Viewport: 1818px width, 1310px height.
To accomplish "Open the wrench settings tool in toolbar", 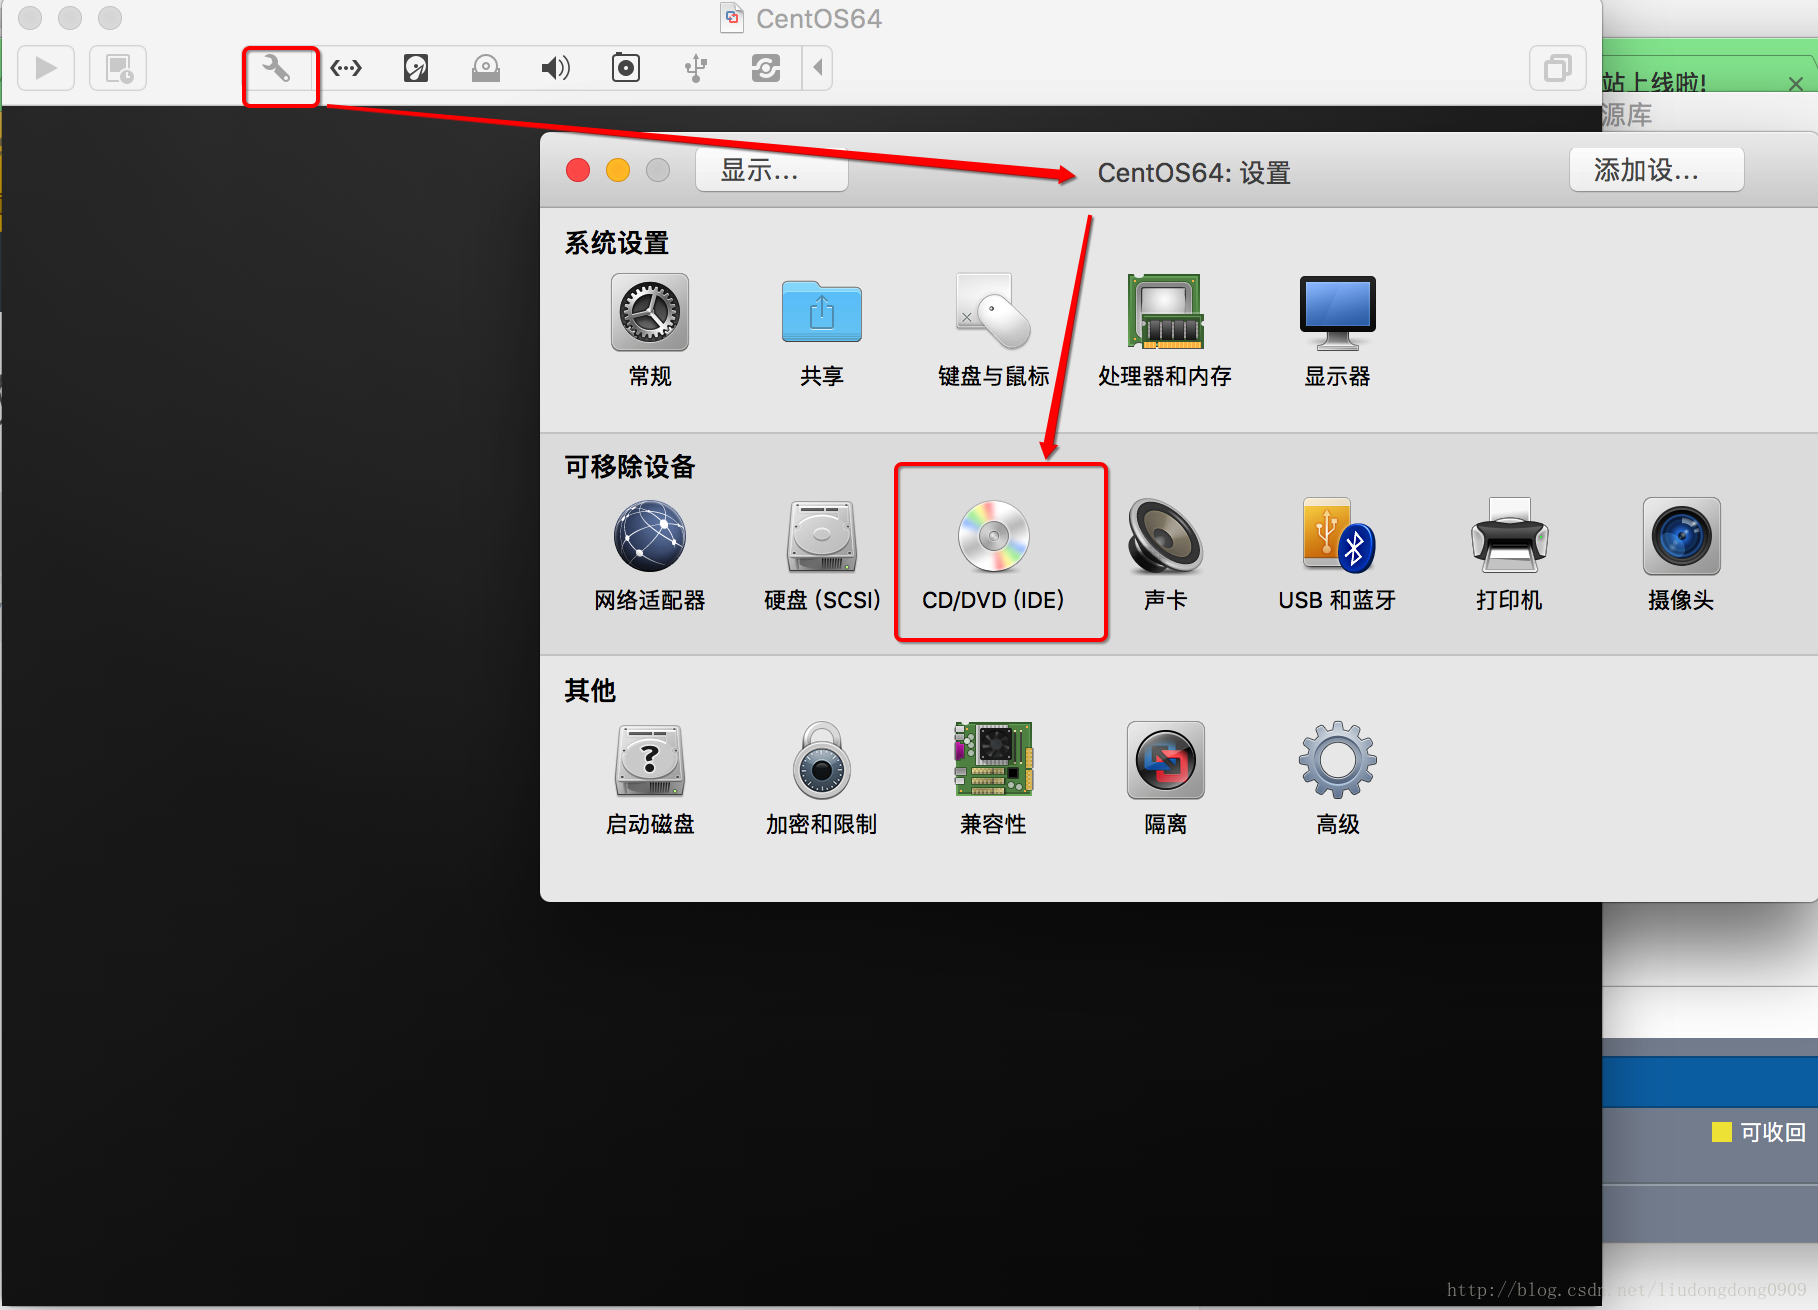I will (276, 68).
